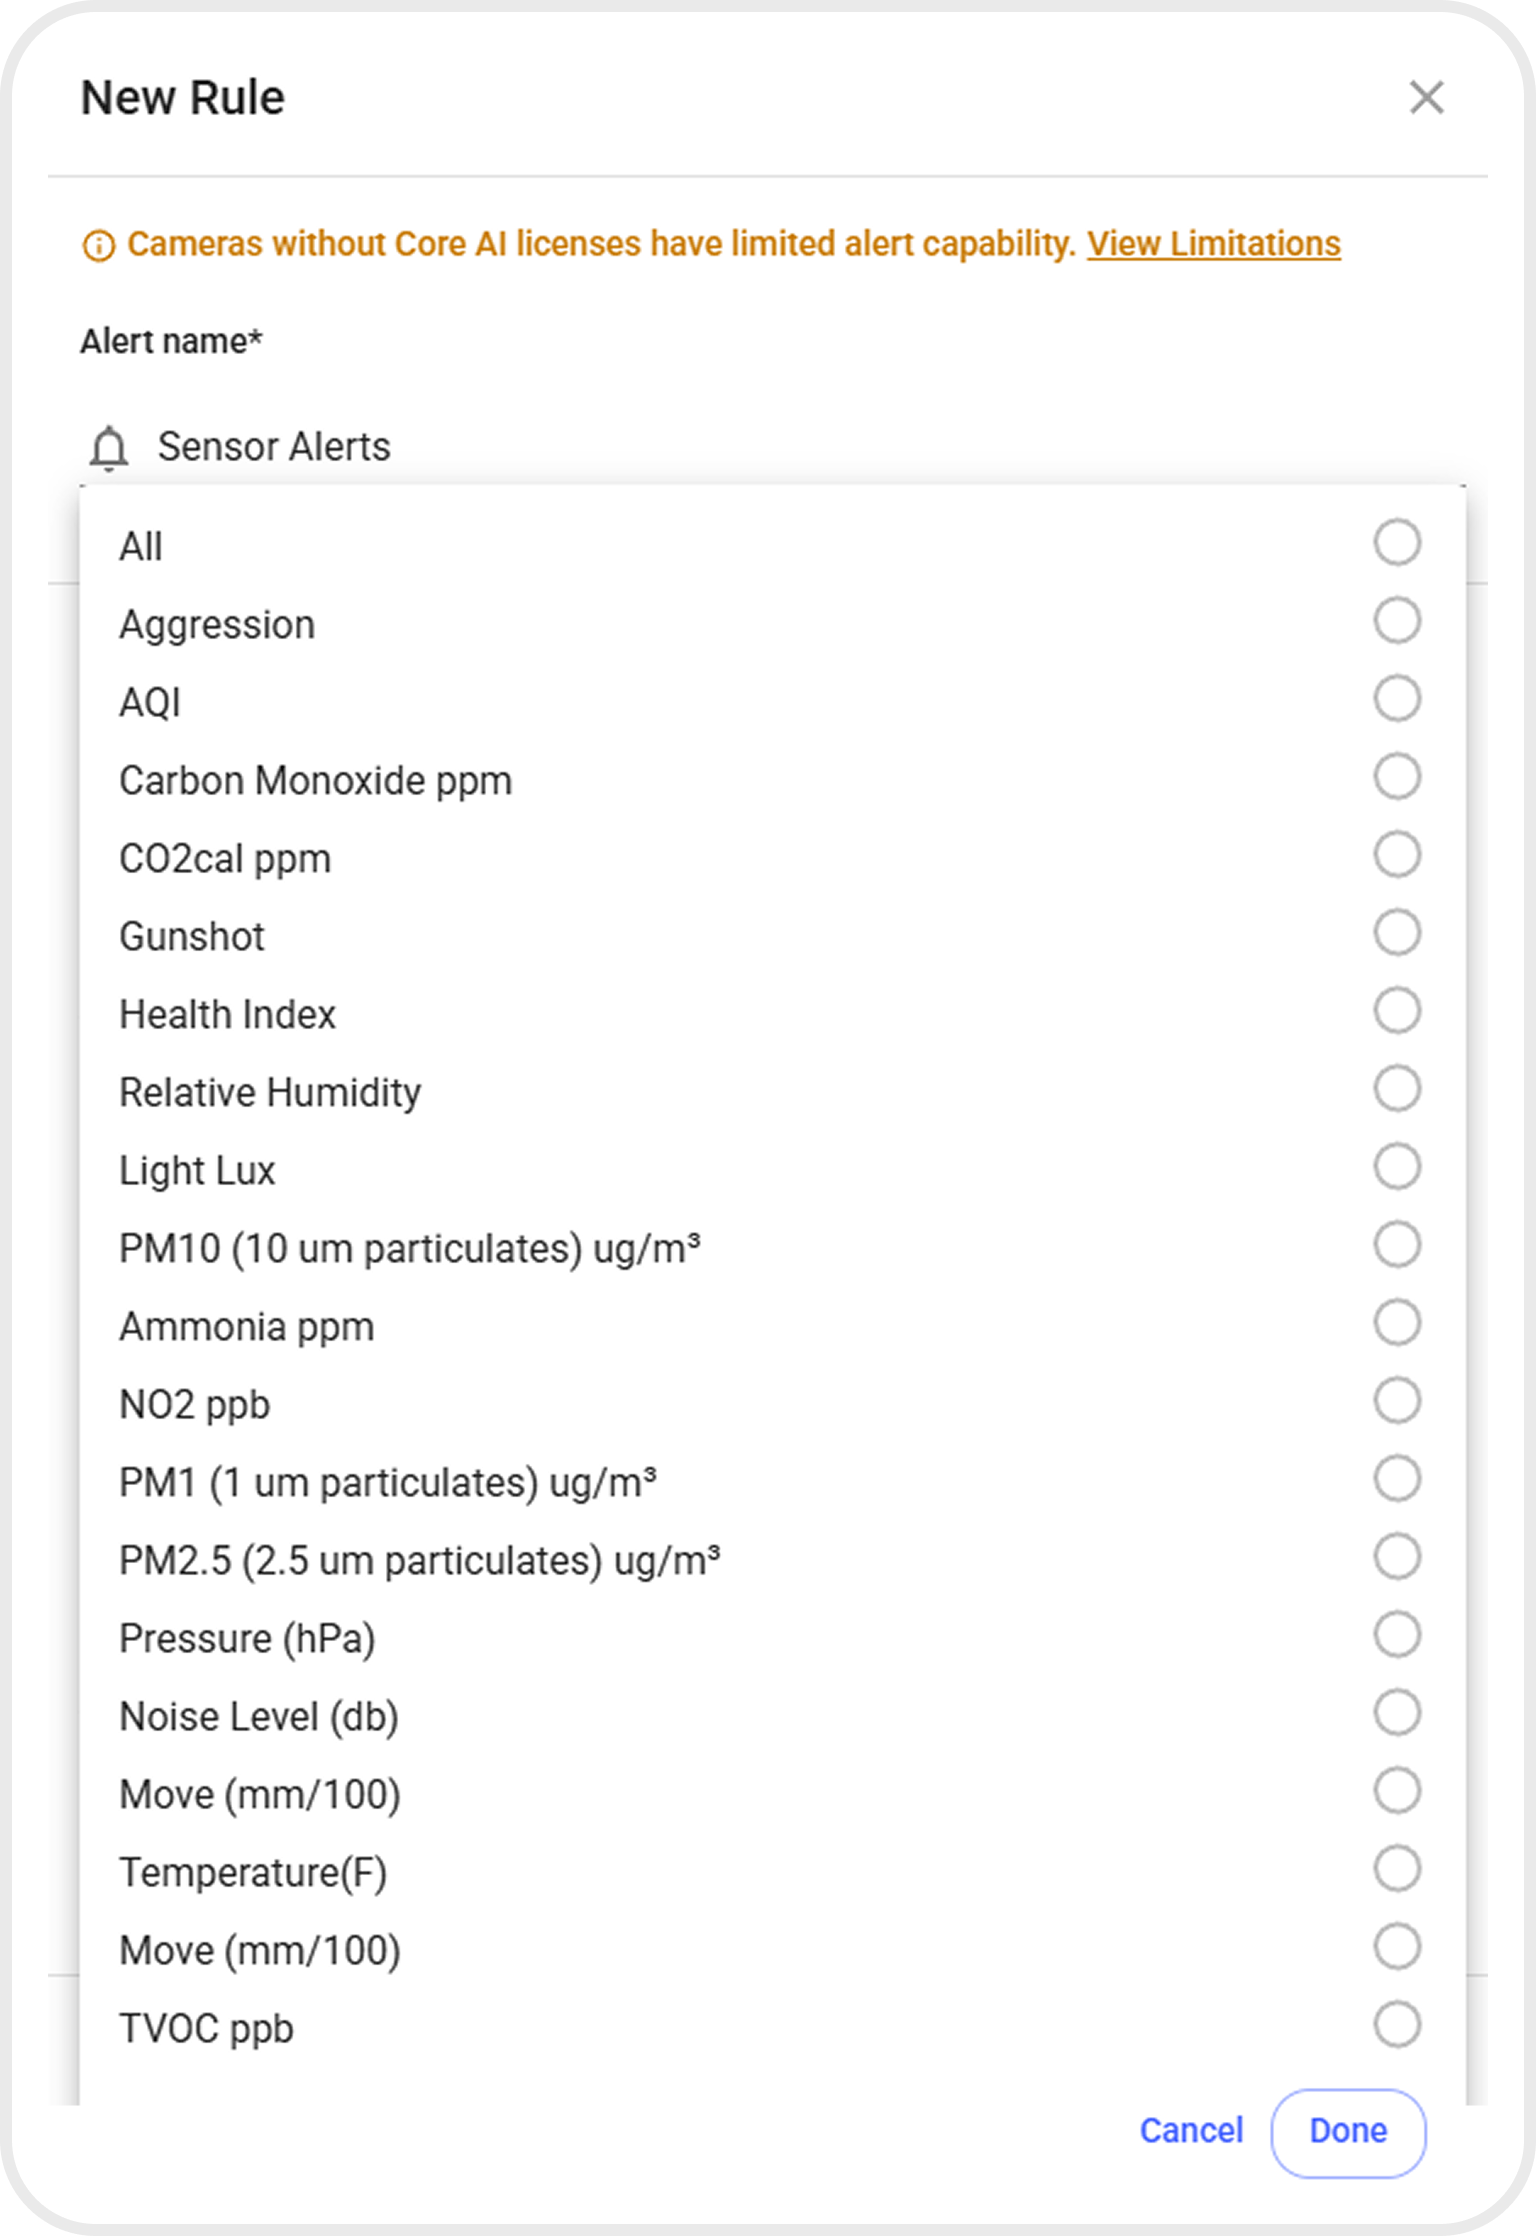Close the New Rule dialog
Viewport: 1536px width, 2236px height.
[1426, 98]
